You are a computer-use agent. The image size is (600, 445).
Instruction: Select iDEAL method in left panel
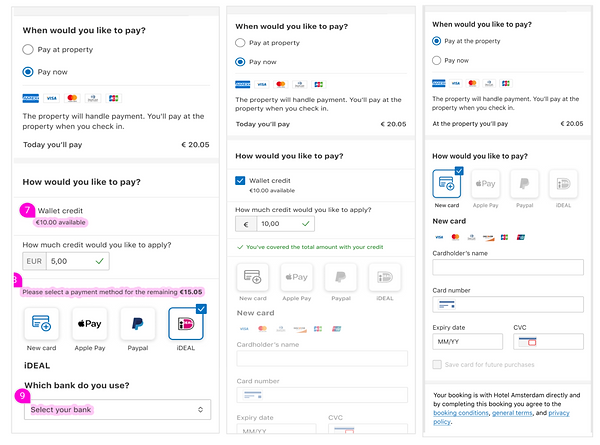[x=186, y=324]
